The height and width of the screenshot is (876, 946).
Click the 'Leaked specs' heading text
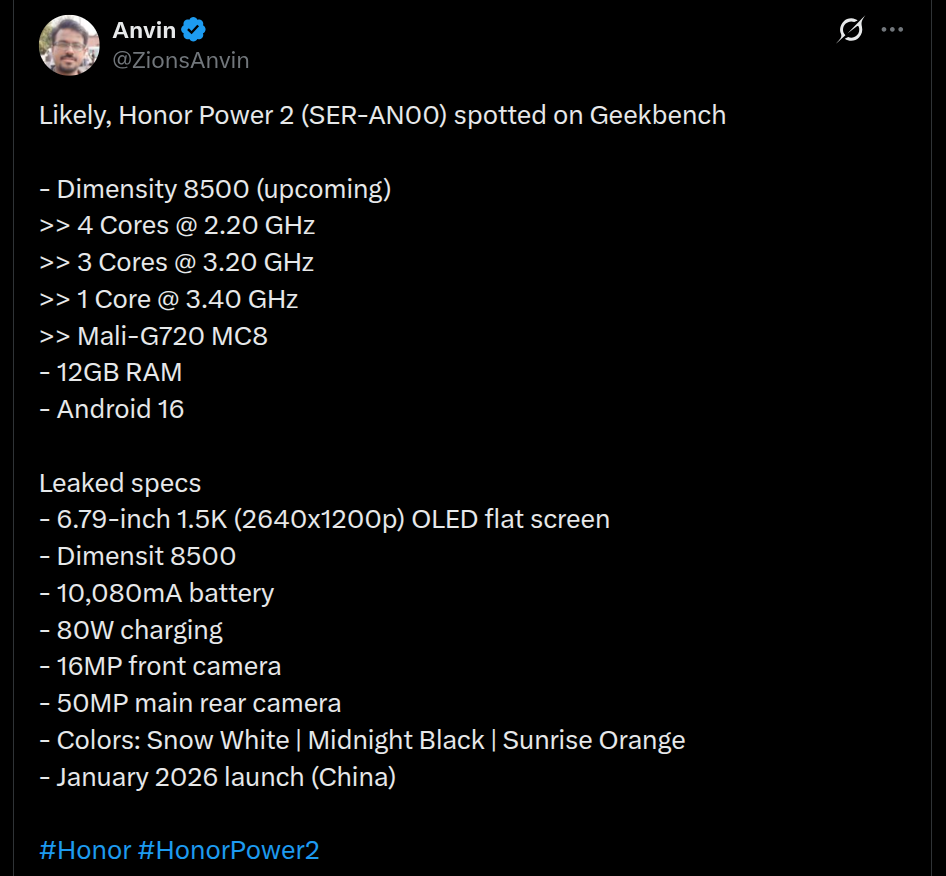[120, 483]
